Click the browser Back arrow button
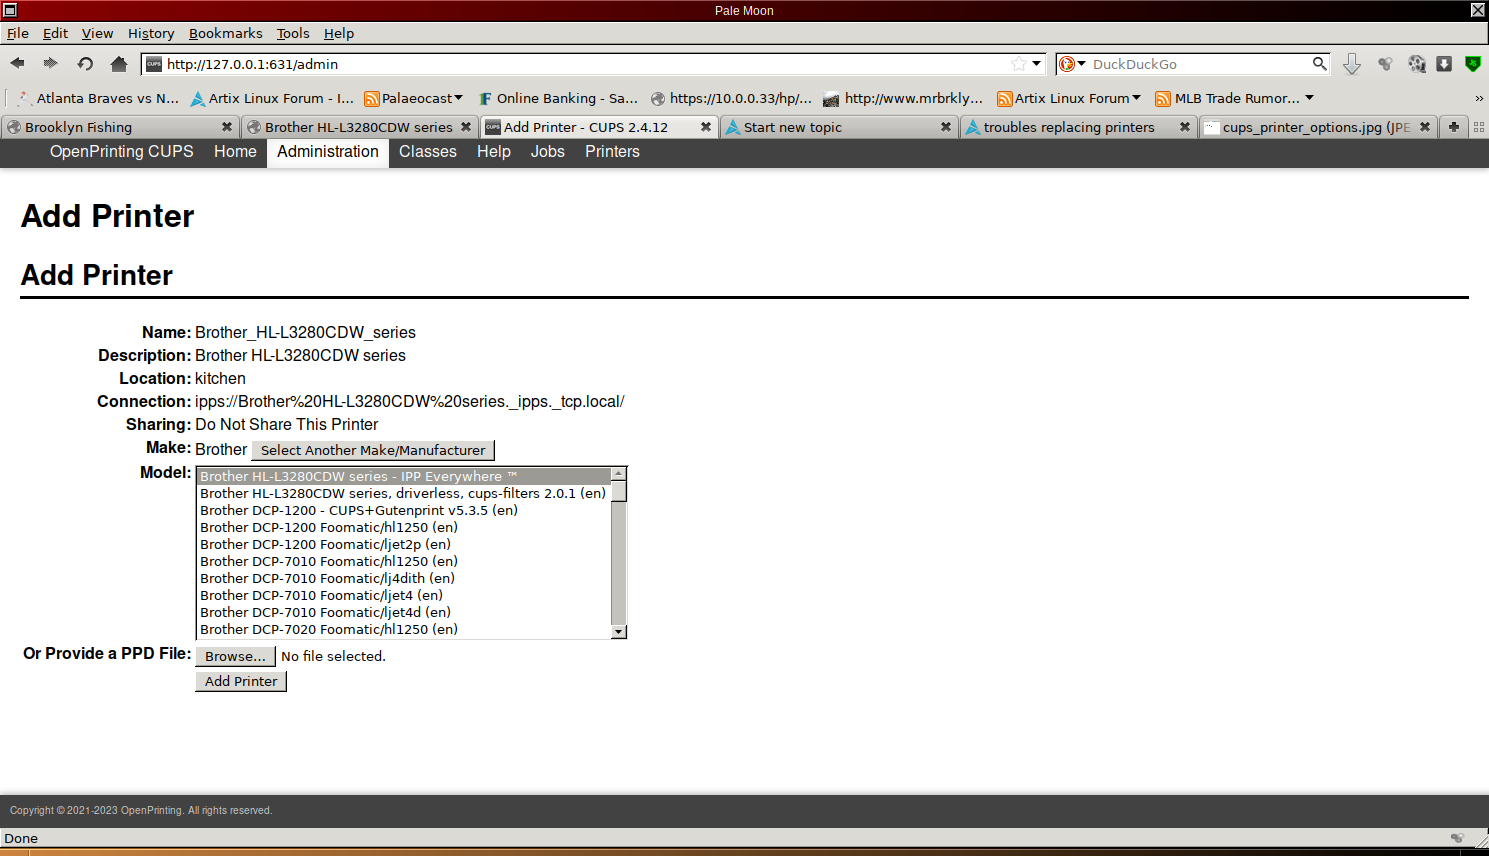This screenshot has height=856, width=1489. point(17,64)
